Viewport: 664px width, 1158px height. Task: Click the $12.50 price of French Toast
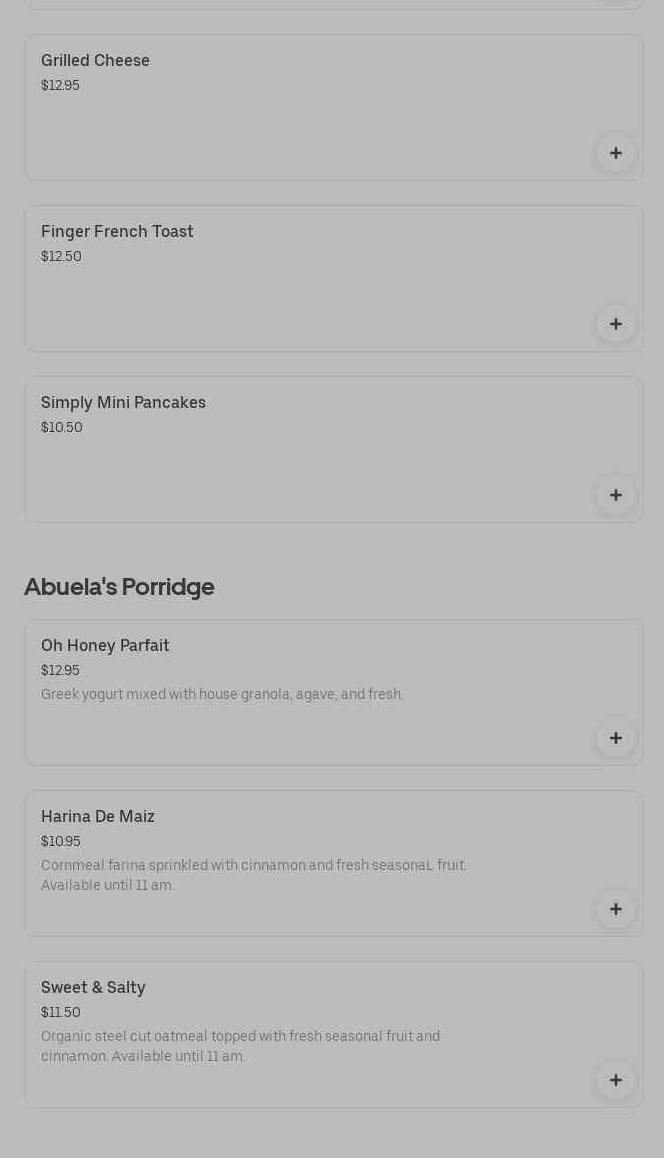tap(61, 257)
